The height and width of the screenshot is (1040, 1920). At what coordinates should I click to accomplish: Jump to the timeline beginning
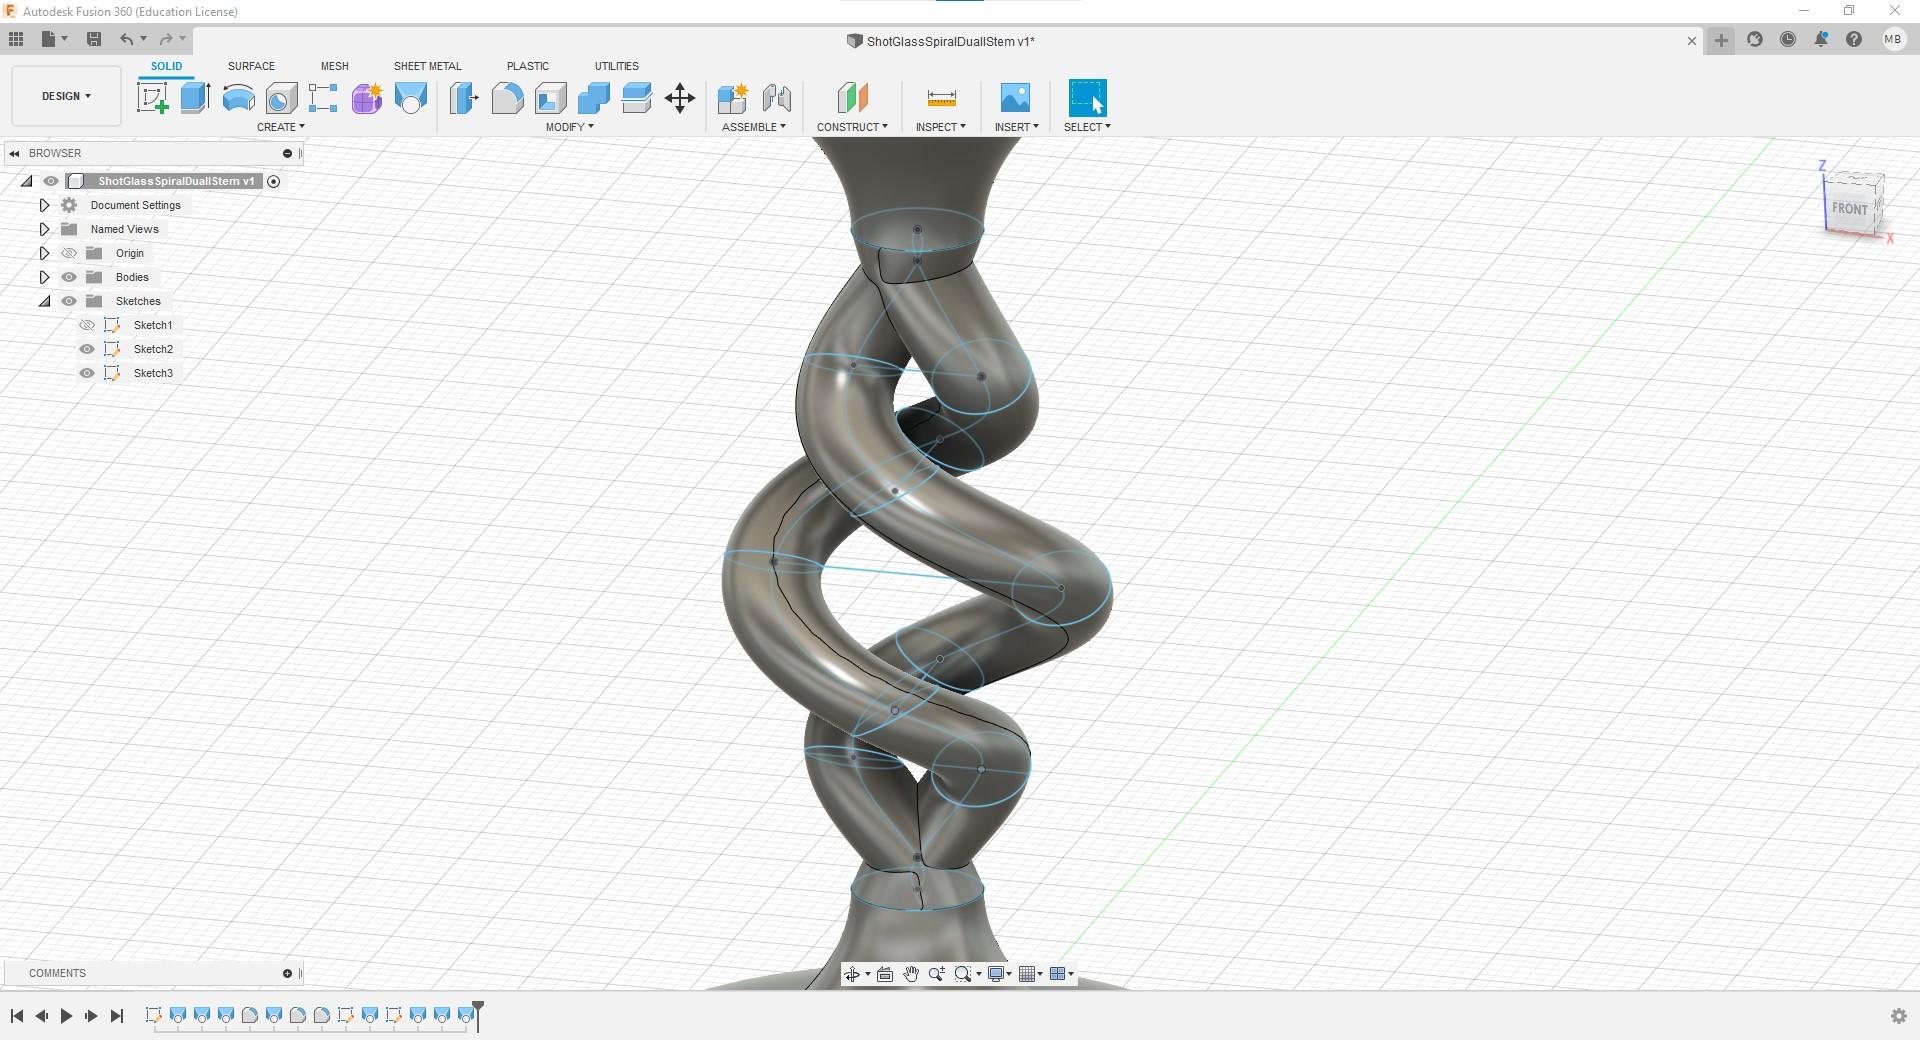(17, 1016)
